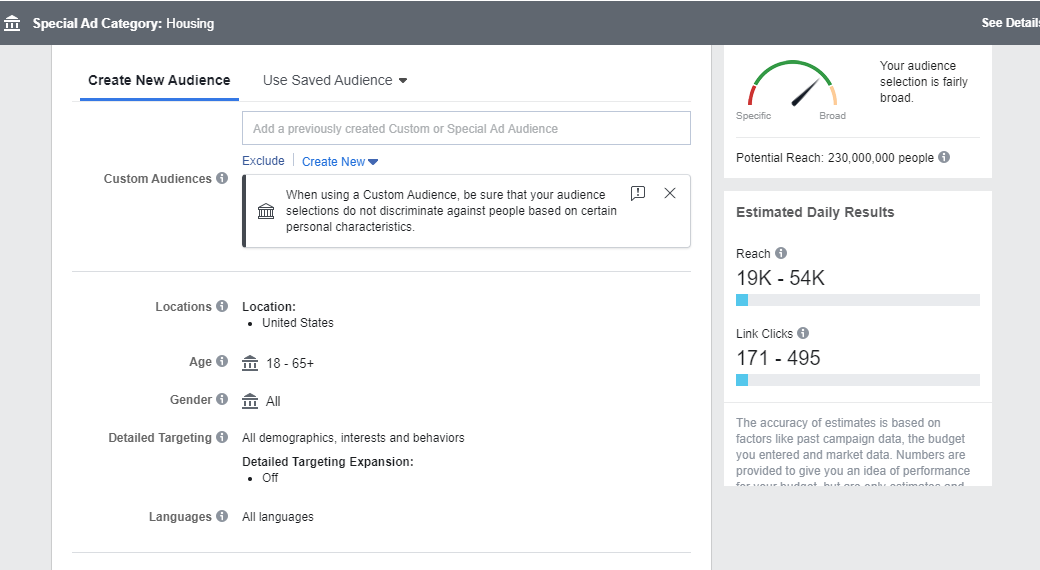Screen dimensions: 1040x570
Task: Click the Broad label under gauge
Action: click(x=832, y=115)
